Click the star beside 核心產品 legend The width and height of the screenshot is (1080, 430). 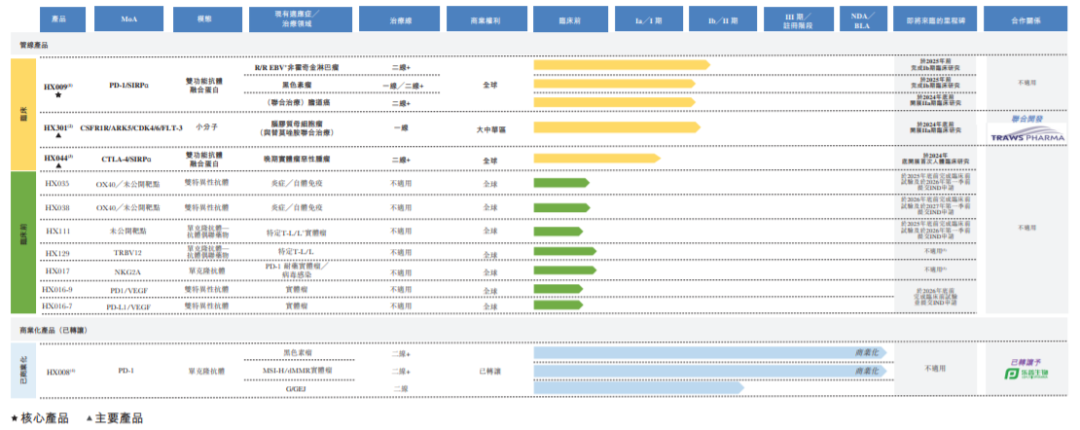[14, 418]
